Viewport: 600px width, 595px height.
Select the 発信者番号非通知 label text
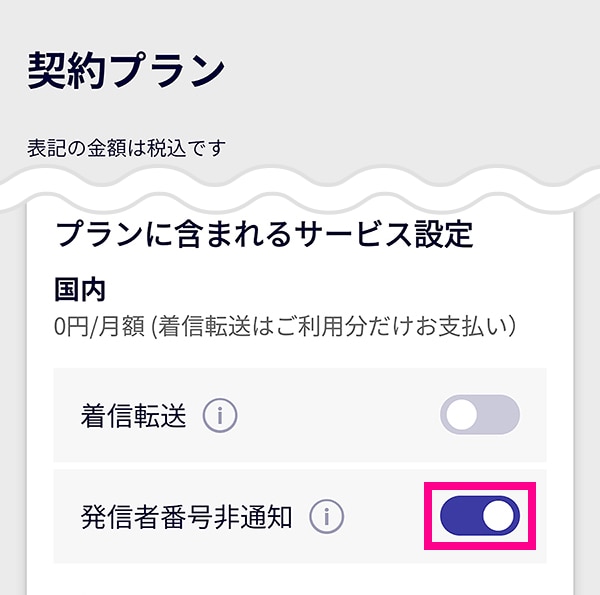(x=187, y=517)
